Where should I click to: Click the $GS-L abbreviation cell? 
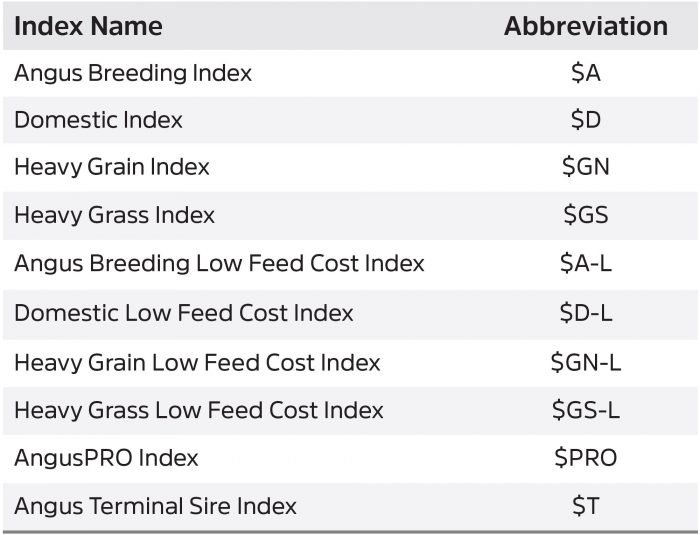(x=585, y=410)
